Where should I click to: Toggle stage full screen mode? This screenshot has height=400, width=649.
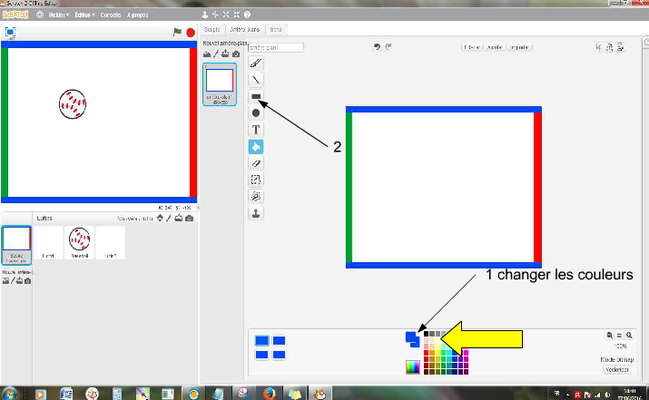point(10,32)
